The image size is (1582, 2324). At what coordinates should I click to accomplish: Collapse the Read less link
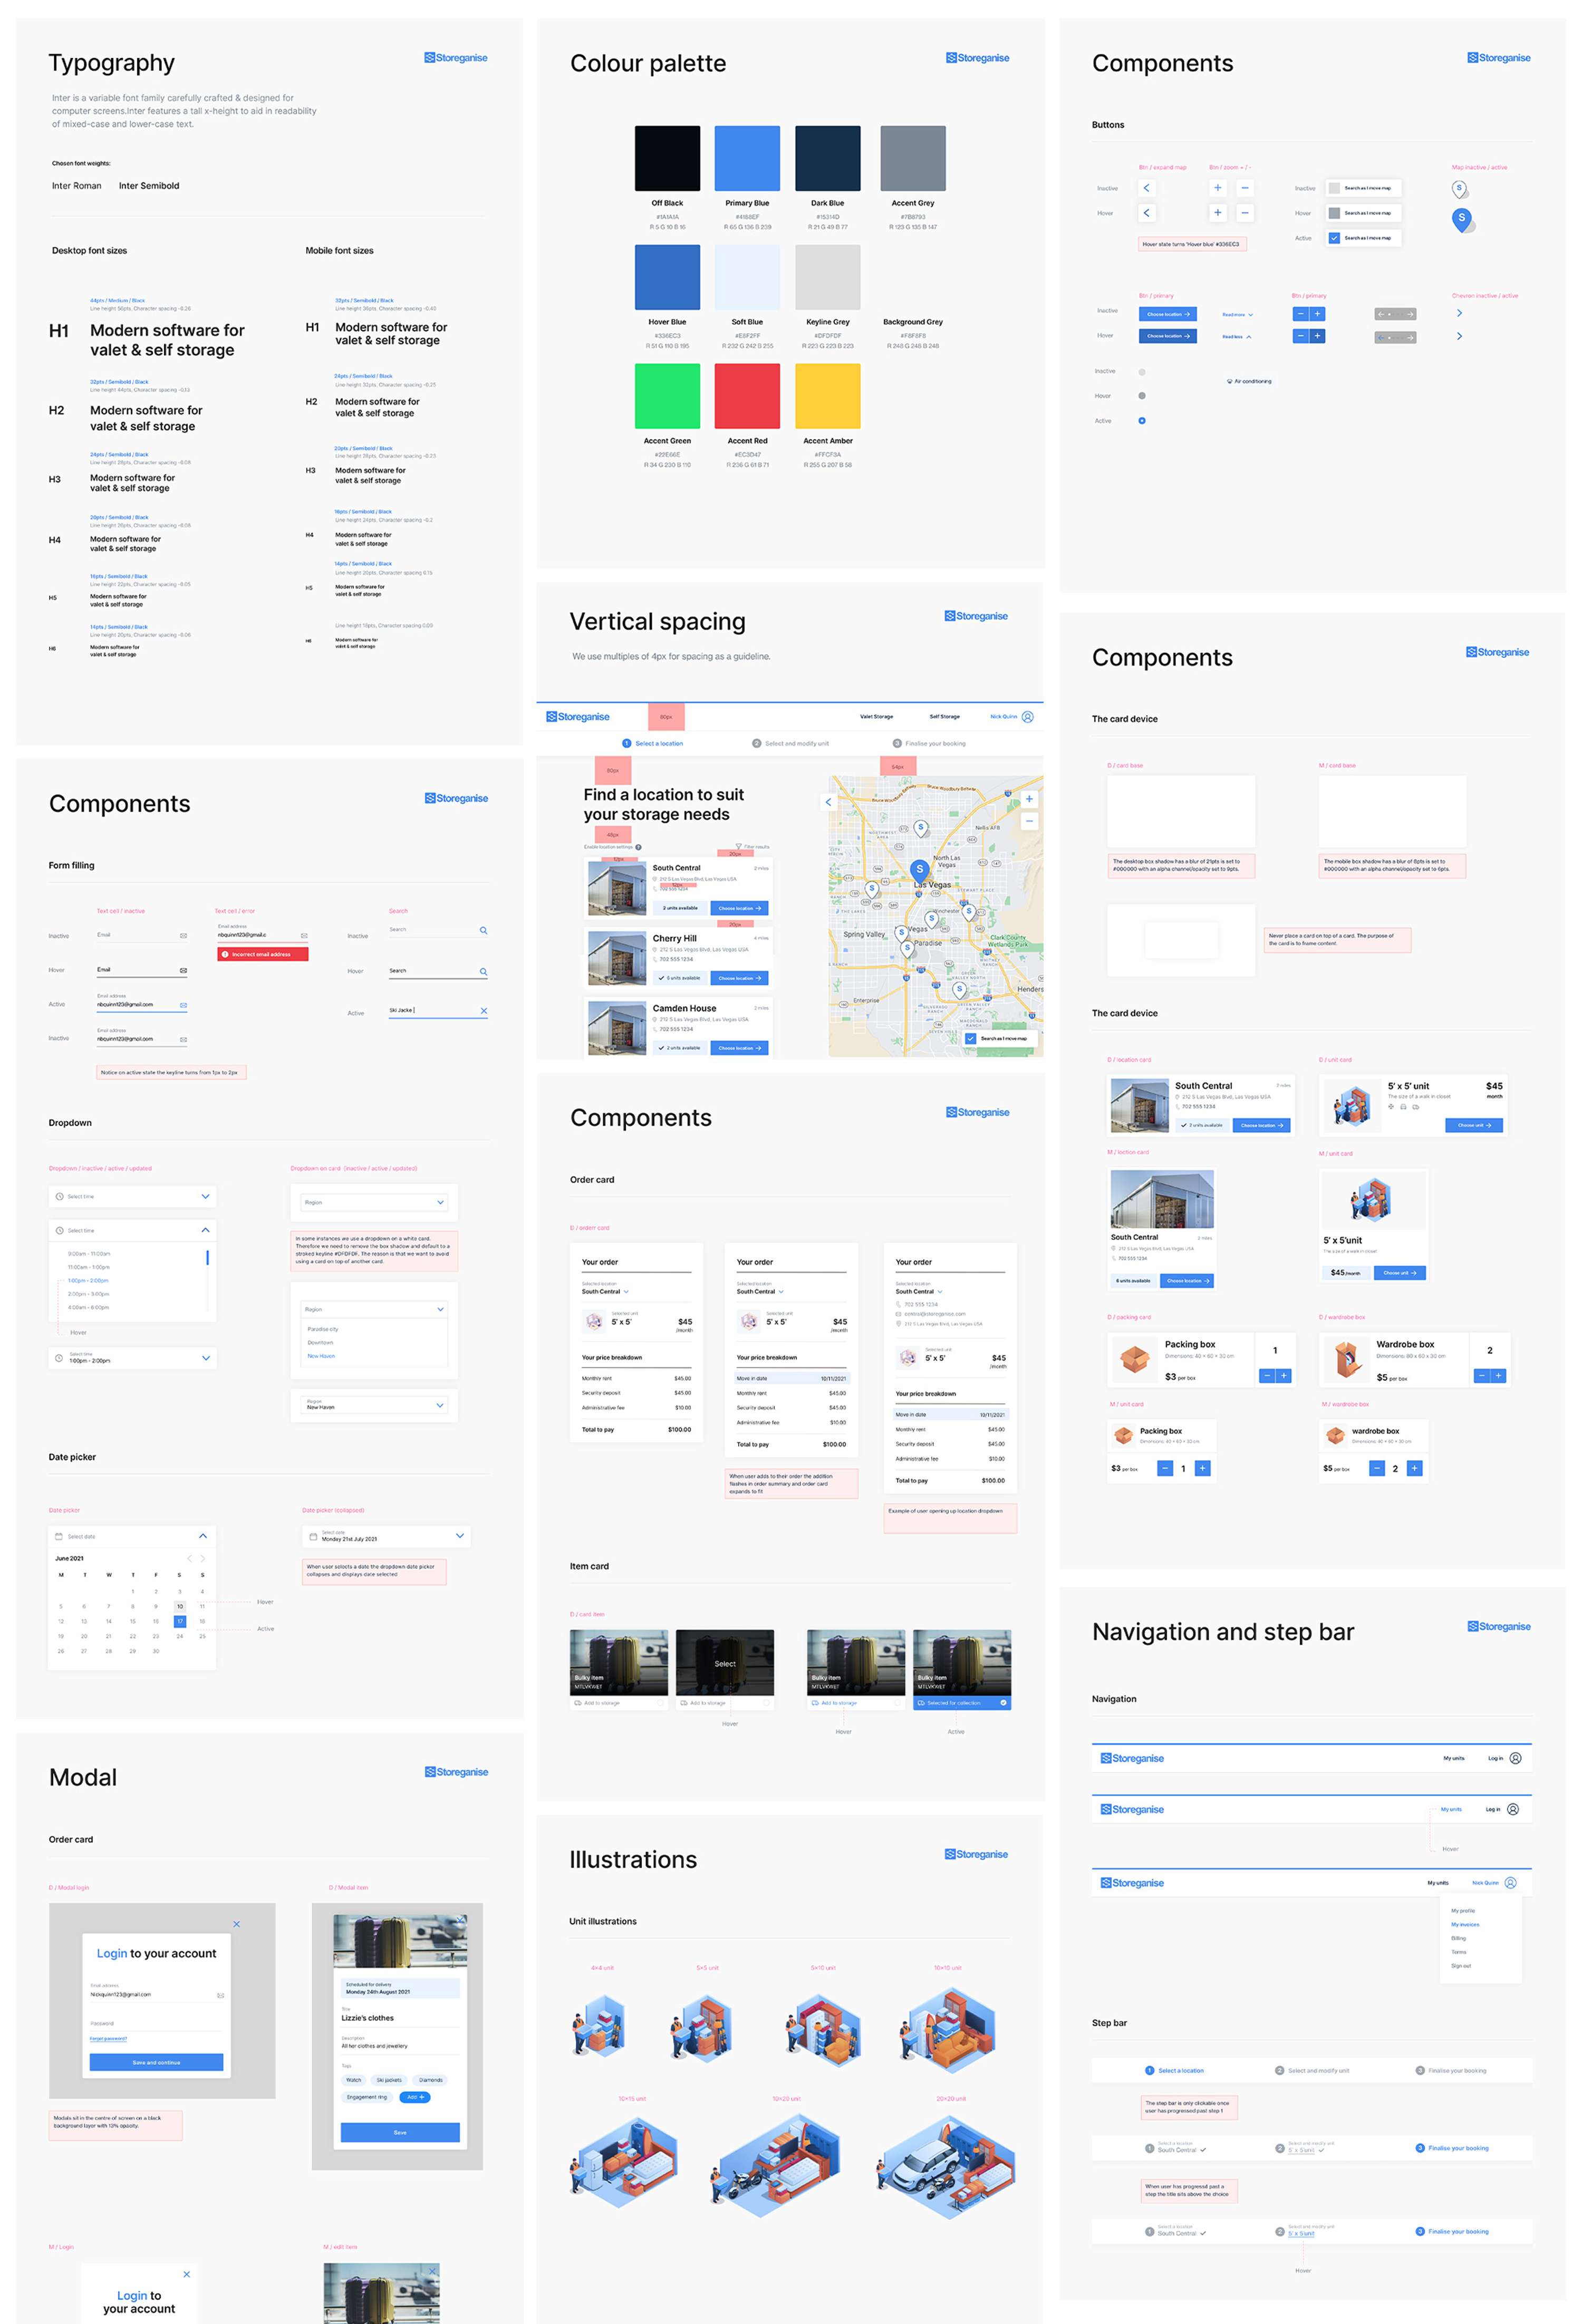[x=1236, y=337]
